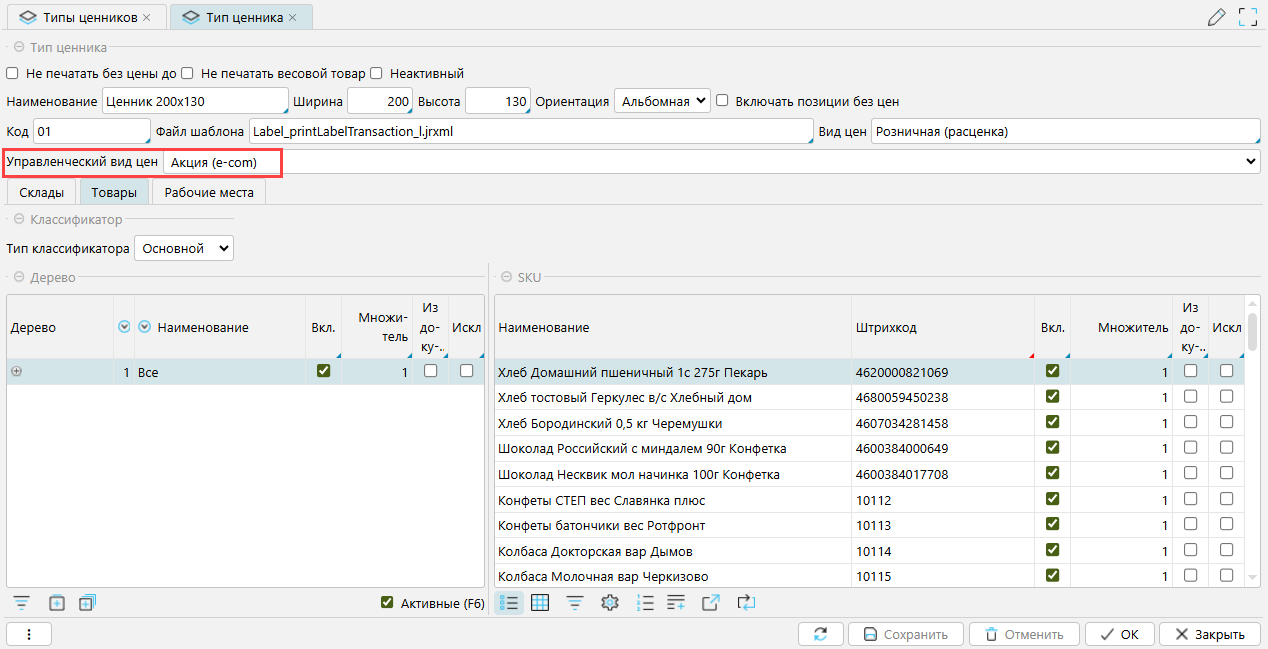Viewport: 1268px width, 649px height.
Task: Open the 'Ориентация' dropdown
Action: point(661,101)
